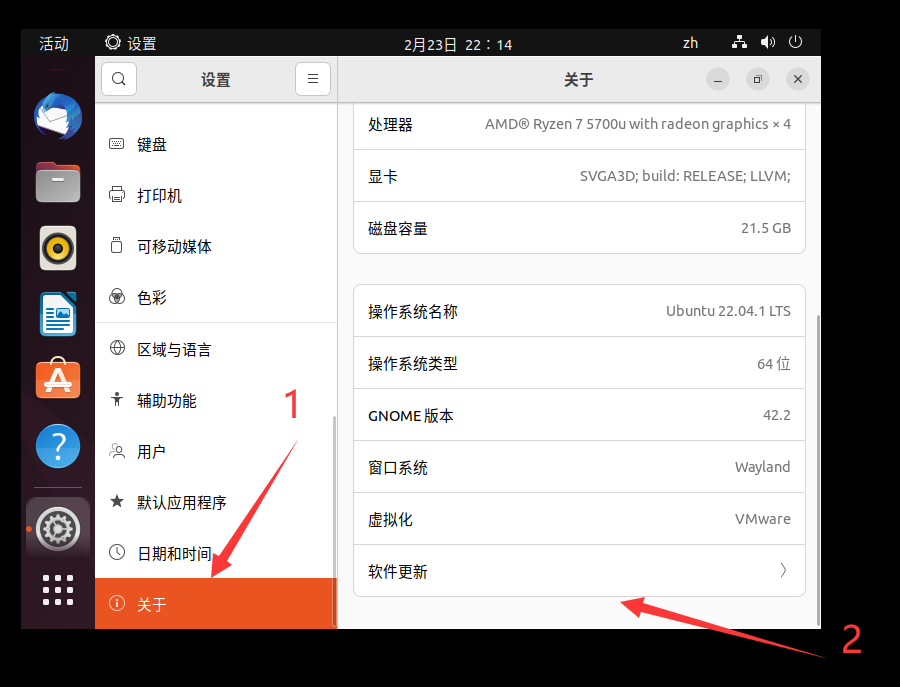Screen dimensions: 900x687
Task: Click the 操作系统名称 row
Action: coord(579,311)
